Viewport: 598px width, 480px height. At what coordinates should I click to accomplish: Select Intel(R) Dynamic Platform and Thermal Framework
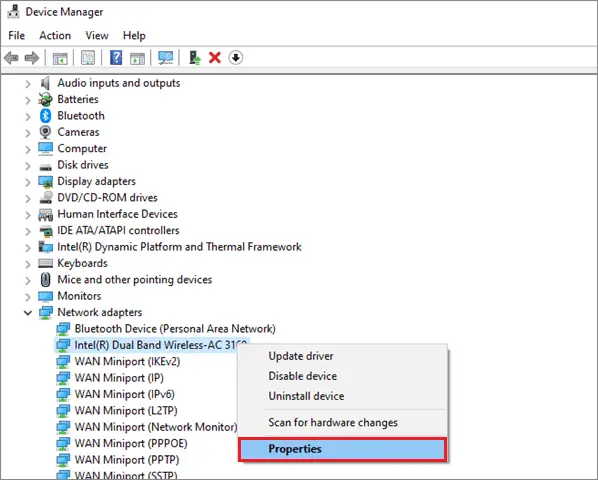click(179, 247)
